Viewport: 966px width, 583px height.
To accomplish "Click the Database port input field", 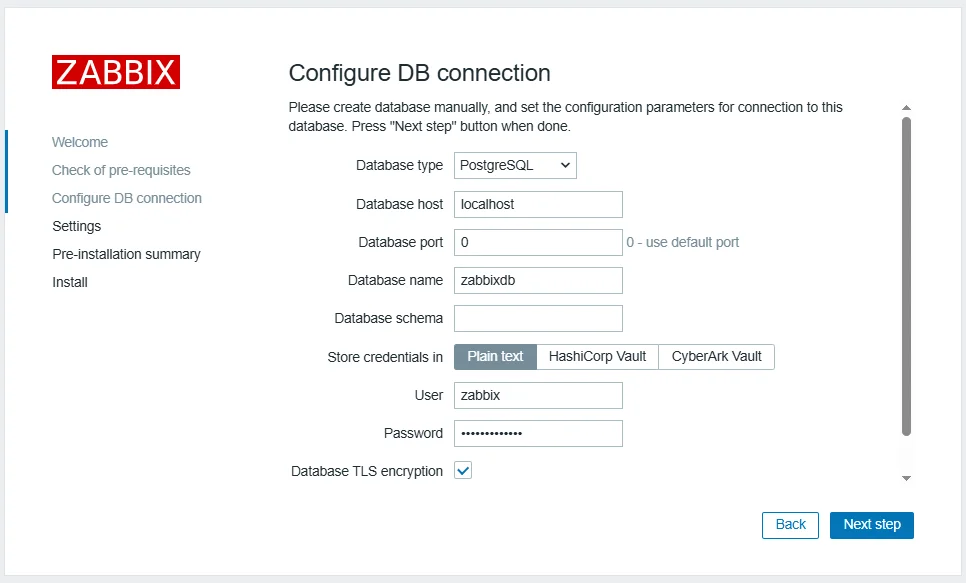I will 538,242.
